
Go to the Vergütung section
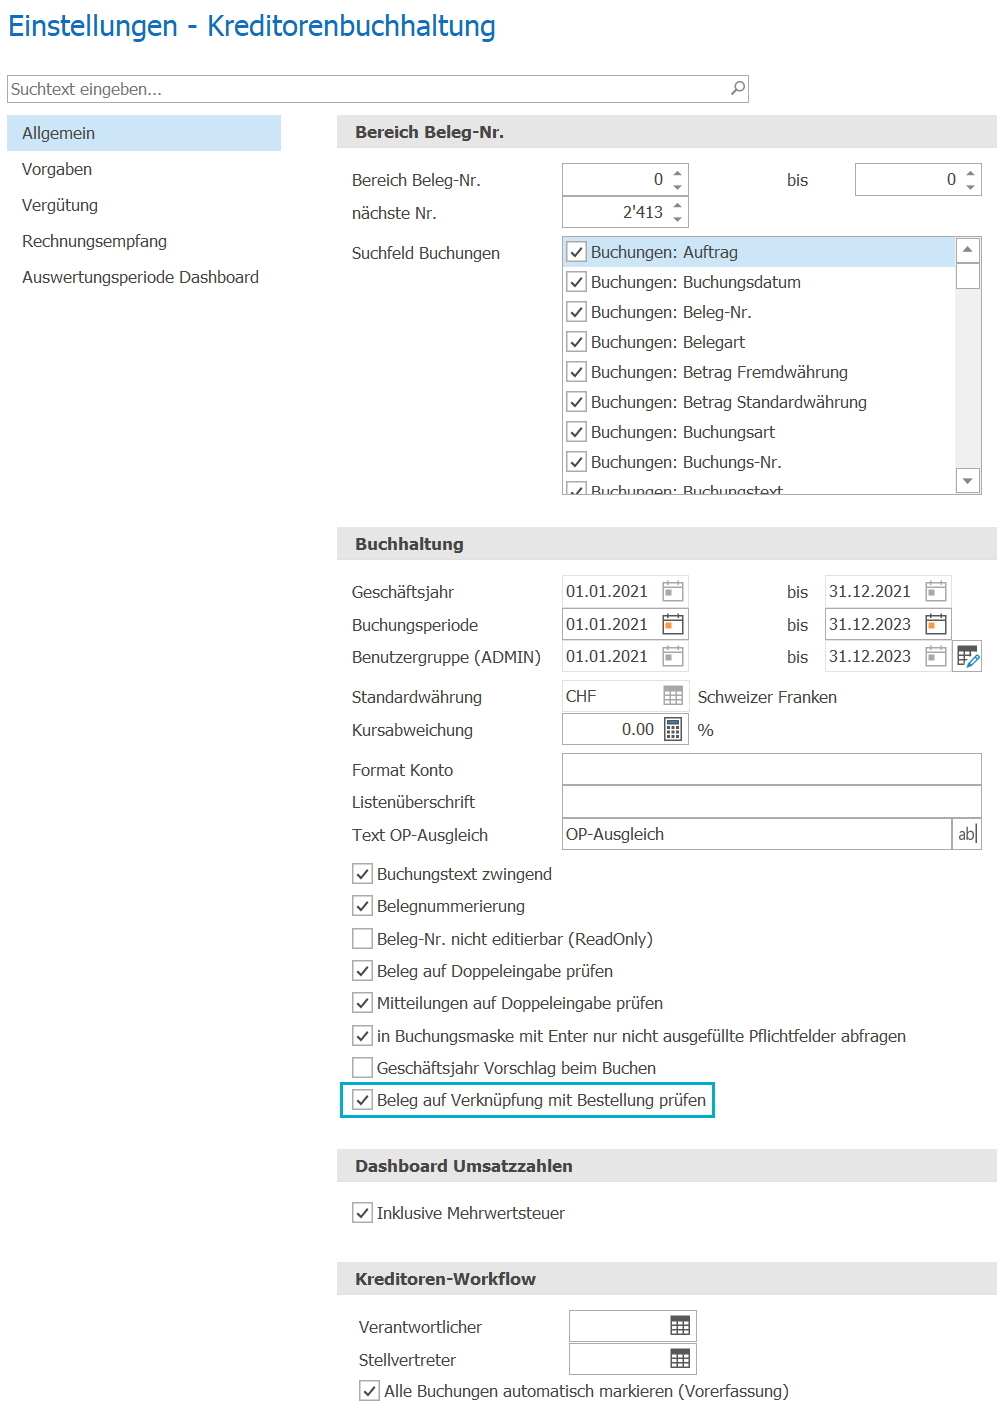click(x=144, y=205)
